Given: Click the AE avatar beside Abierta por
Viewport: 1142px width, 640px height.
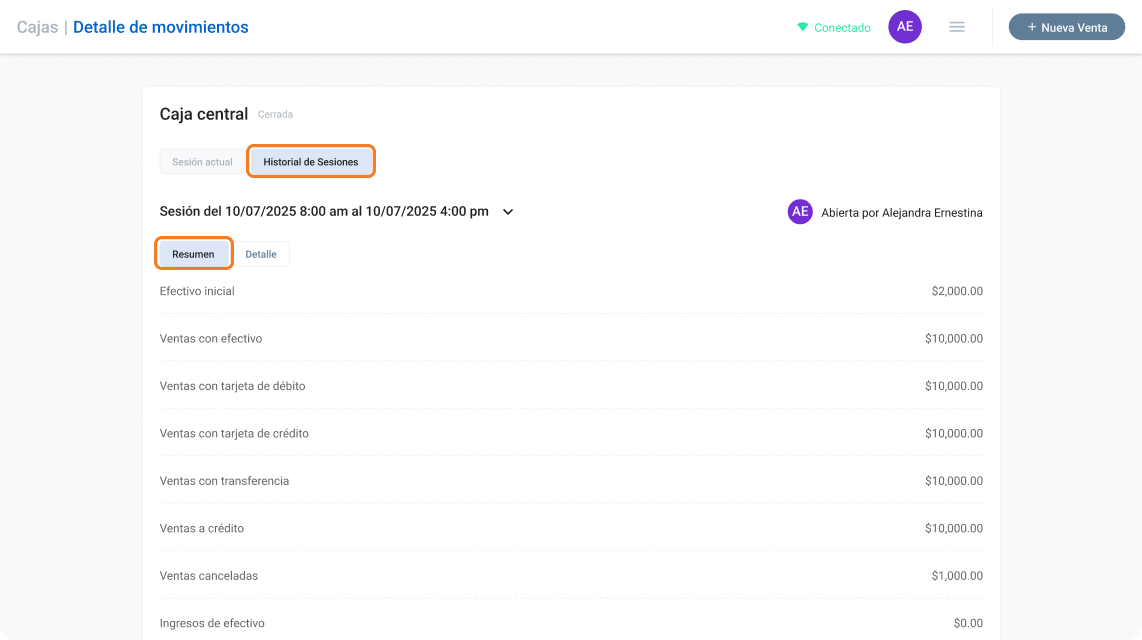Looking at the screenshot, I should tap(800, 212).
